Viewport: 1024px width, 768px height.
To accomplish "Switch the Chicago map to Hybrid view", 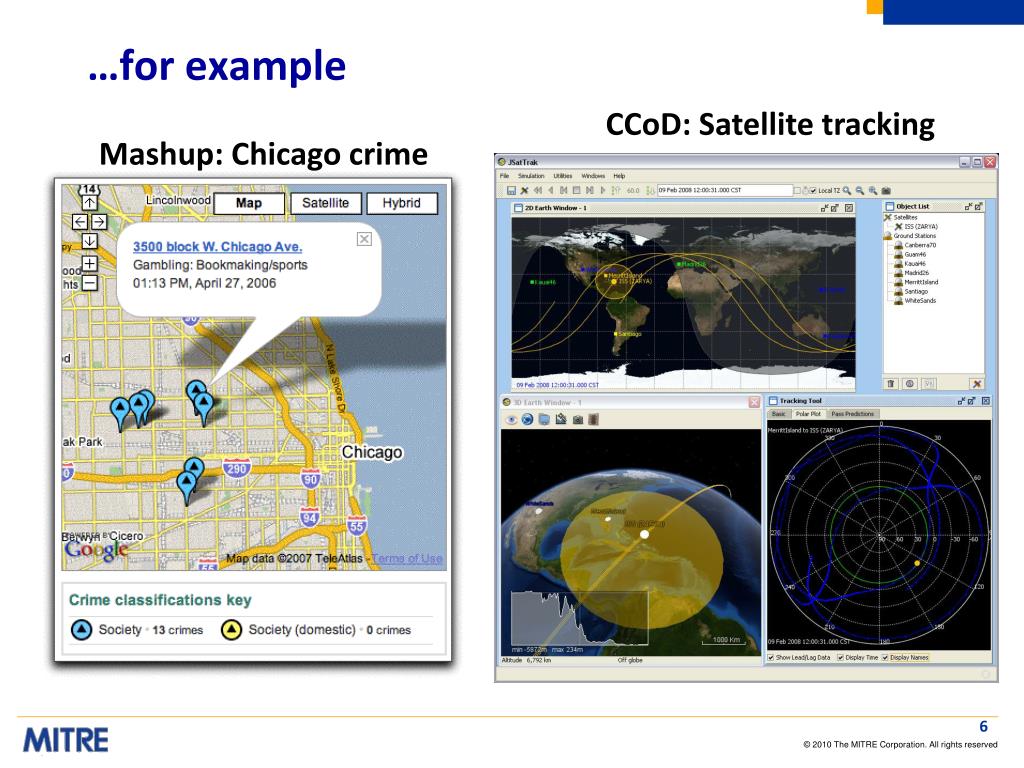I will click(401, 203).
